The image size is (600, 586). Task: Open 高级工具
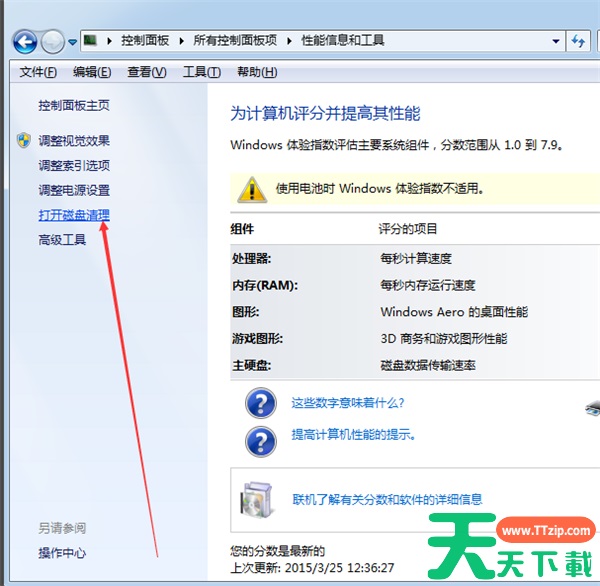pyautogui.click(x=62, y=240)
